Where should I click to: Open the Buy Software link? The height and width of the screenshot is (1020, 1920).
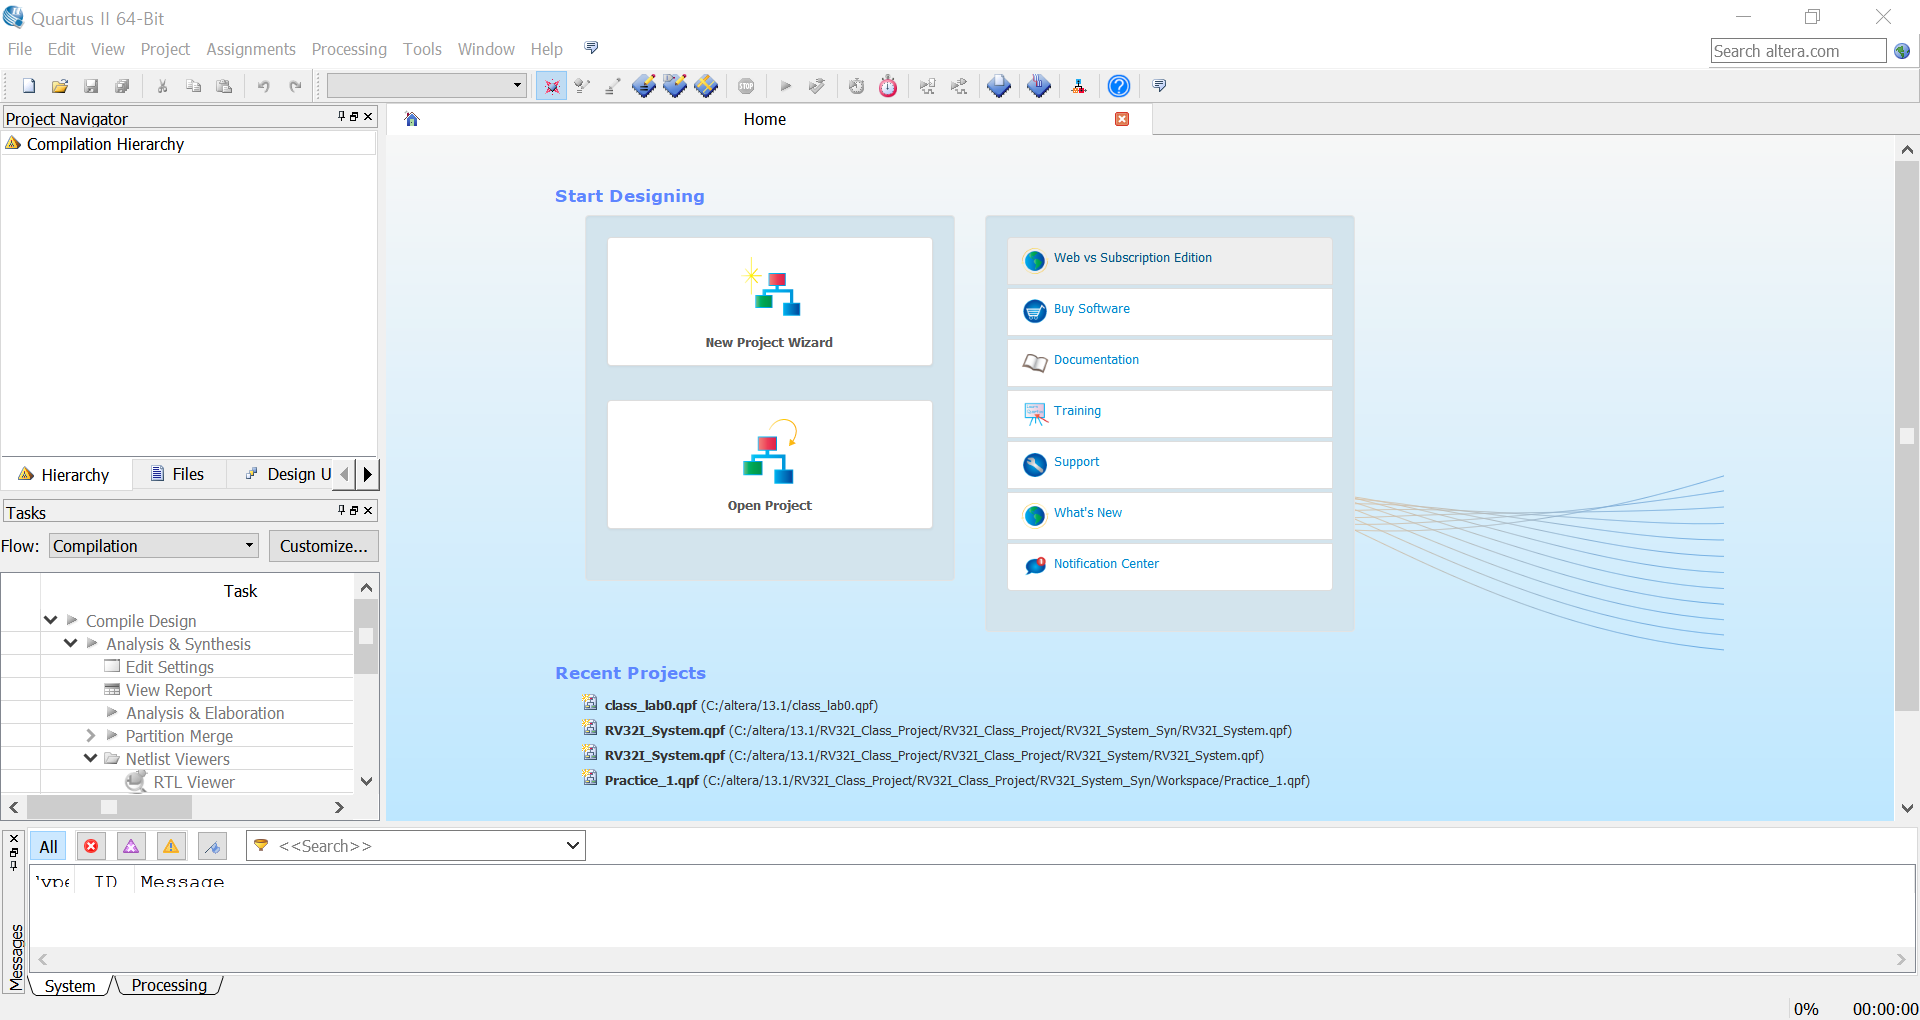point(1169,311)
